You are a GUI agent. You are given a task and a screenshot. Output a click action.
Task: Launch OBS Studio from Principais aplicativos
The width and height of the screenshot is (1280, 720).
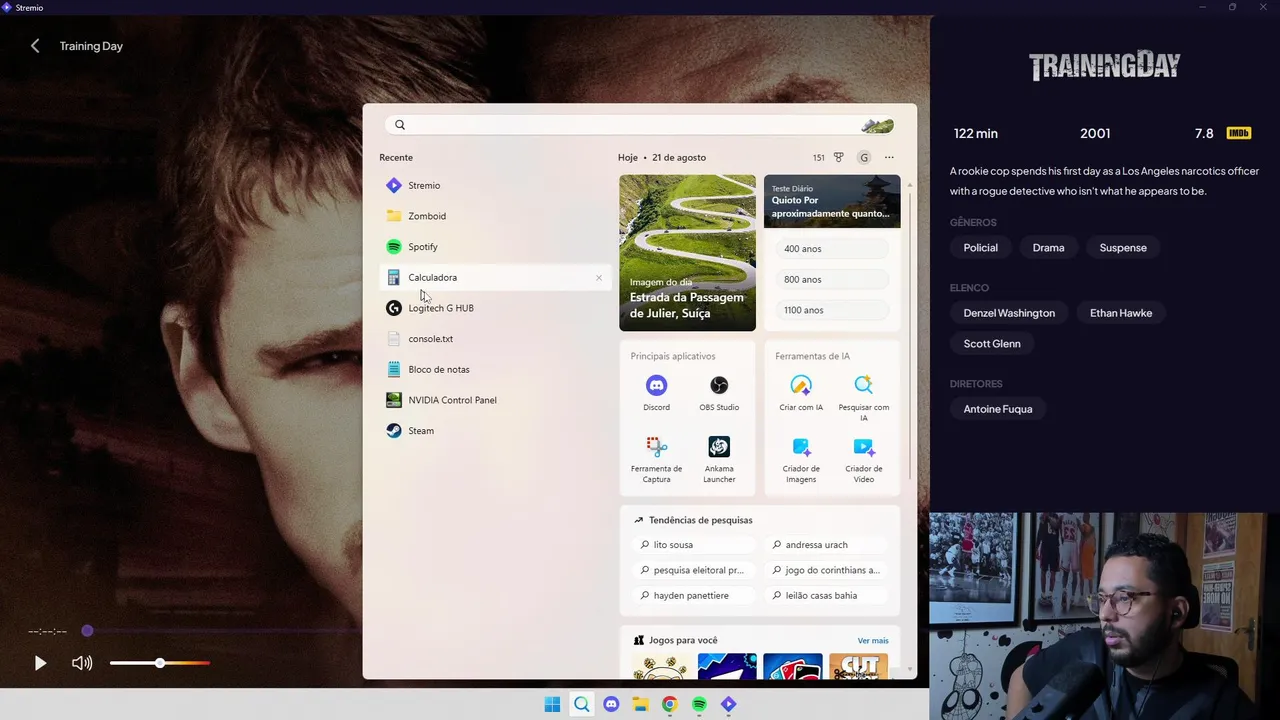[x=719, y=393]
